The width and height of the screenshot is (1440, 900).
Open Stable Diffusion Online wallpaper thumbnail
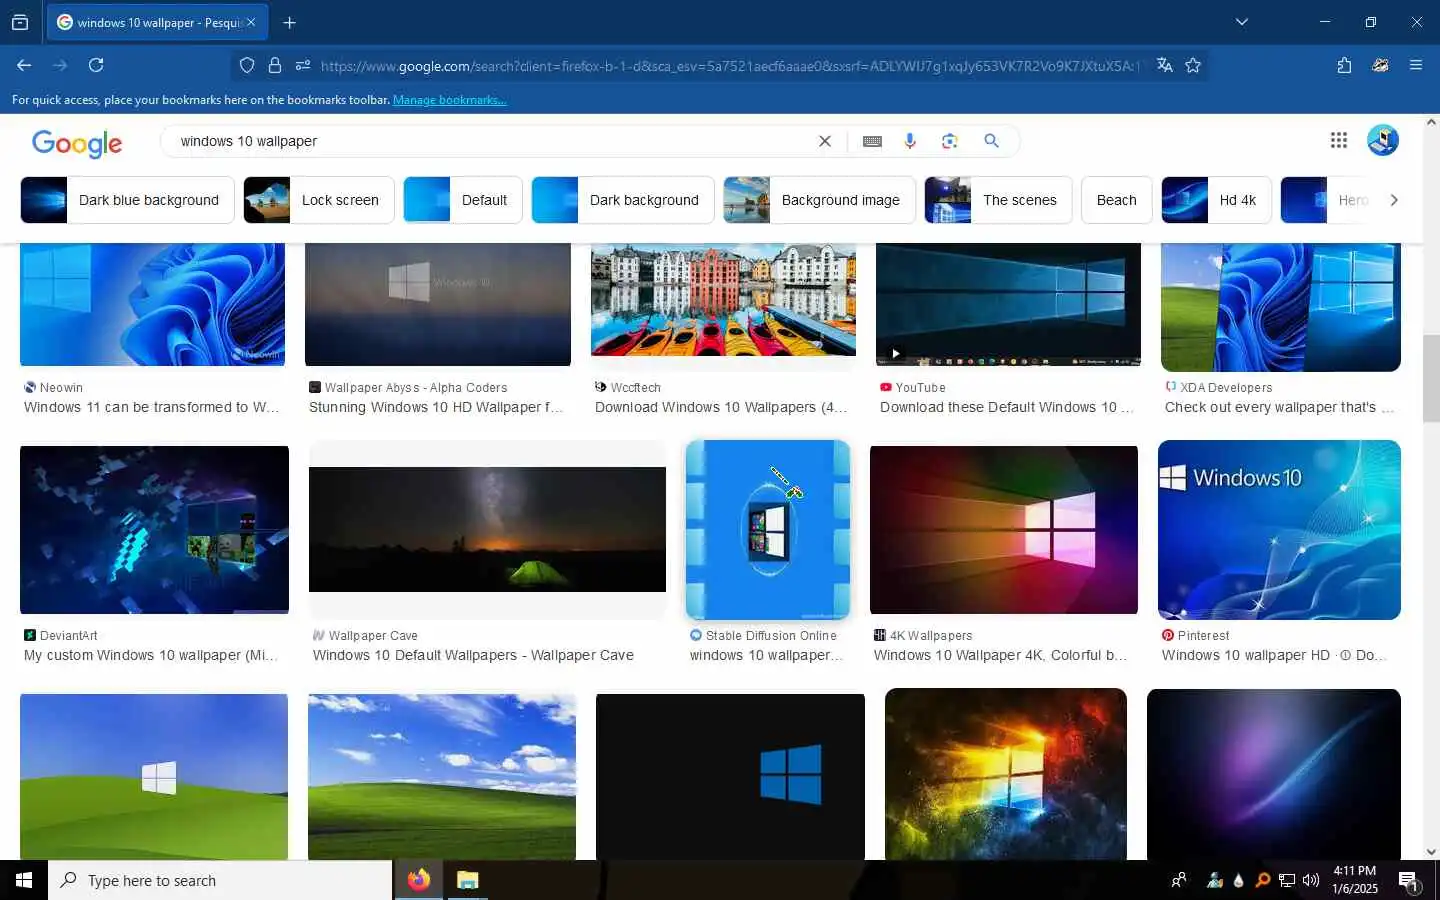768,530
